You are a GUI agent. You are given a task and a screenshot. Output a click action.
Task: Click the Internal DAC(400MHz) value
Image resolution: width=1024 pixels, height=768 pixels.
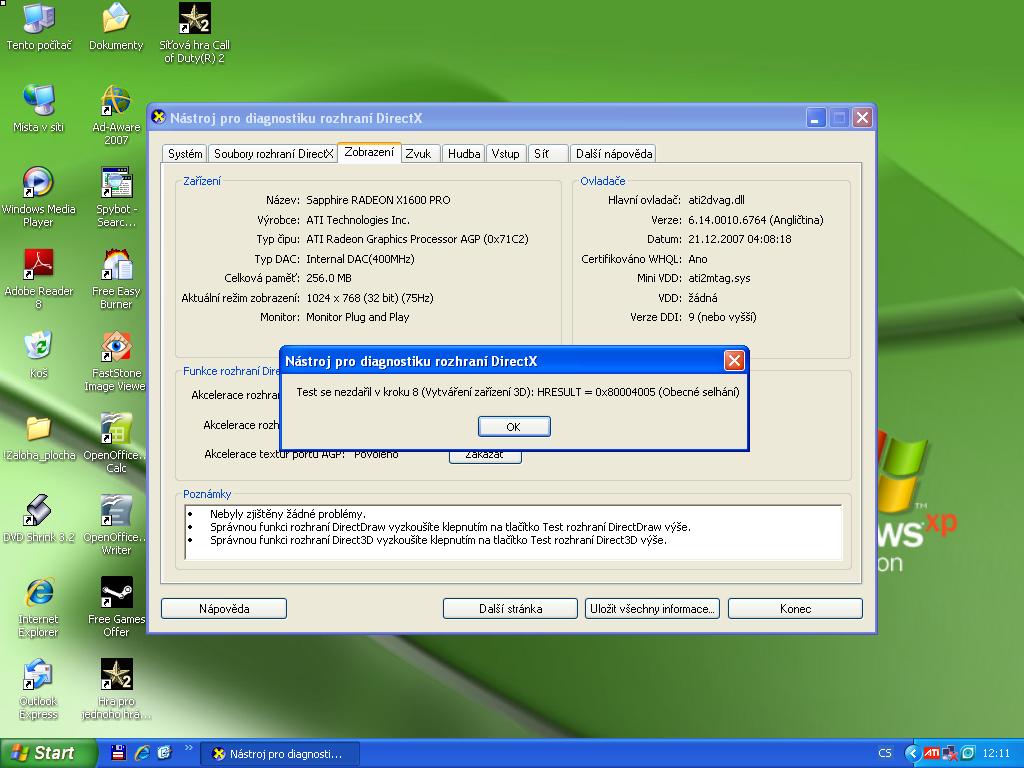[x=360, y=259]
